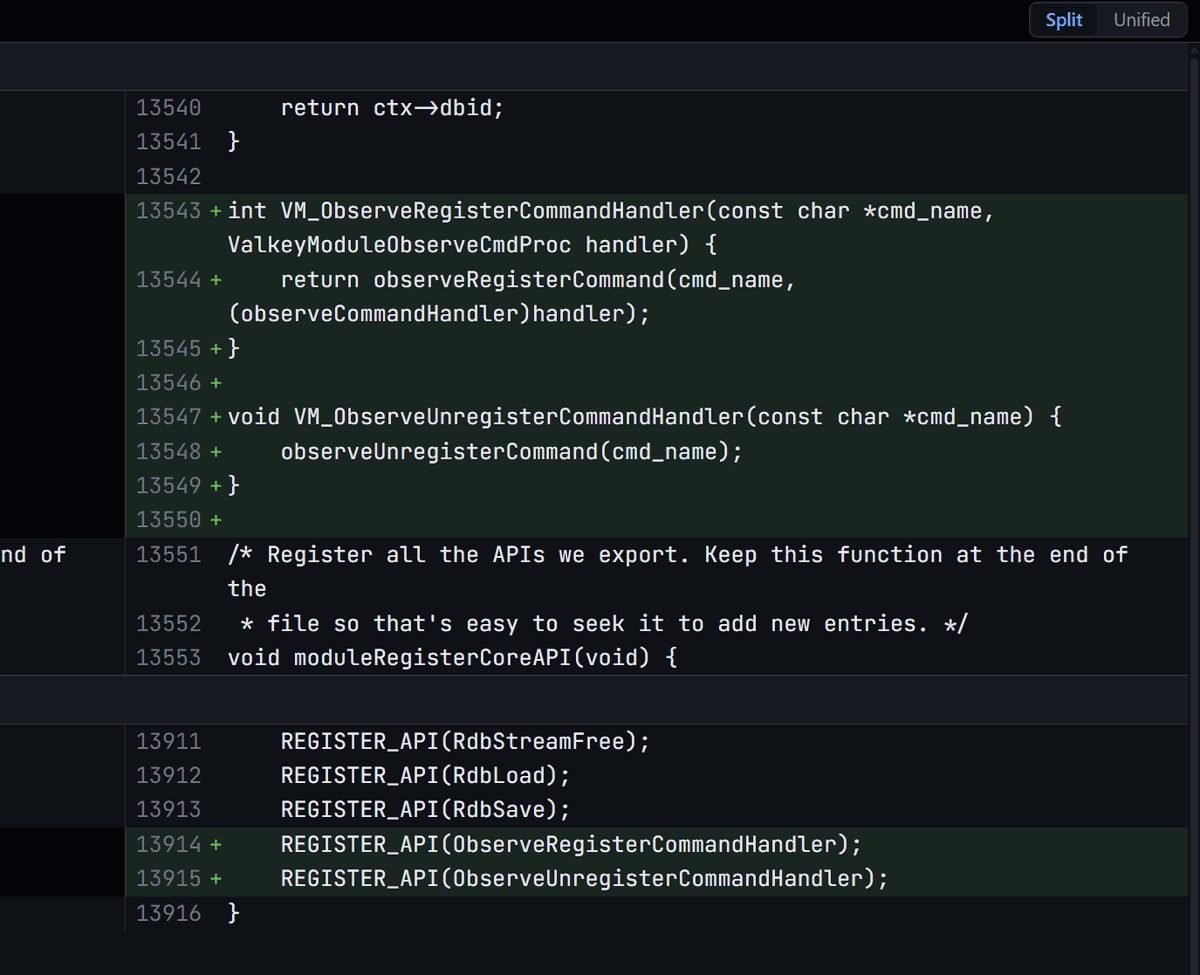
Task: Click REGISTER_API(RdbStreamFree) line
Action: [x=465, y=742]
